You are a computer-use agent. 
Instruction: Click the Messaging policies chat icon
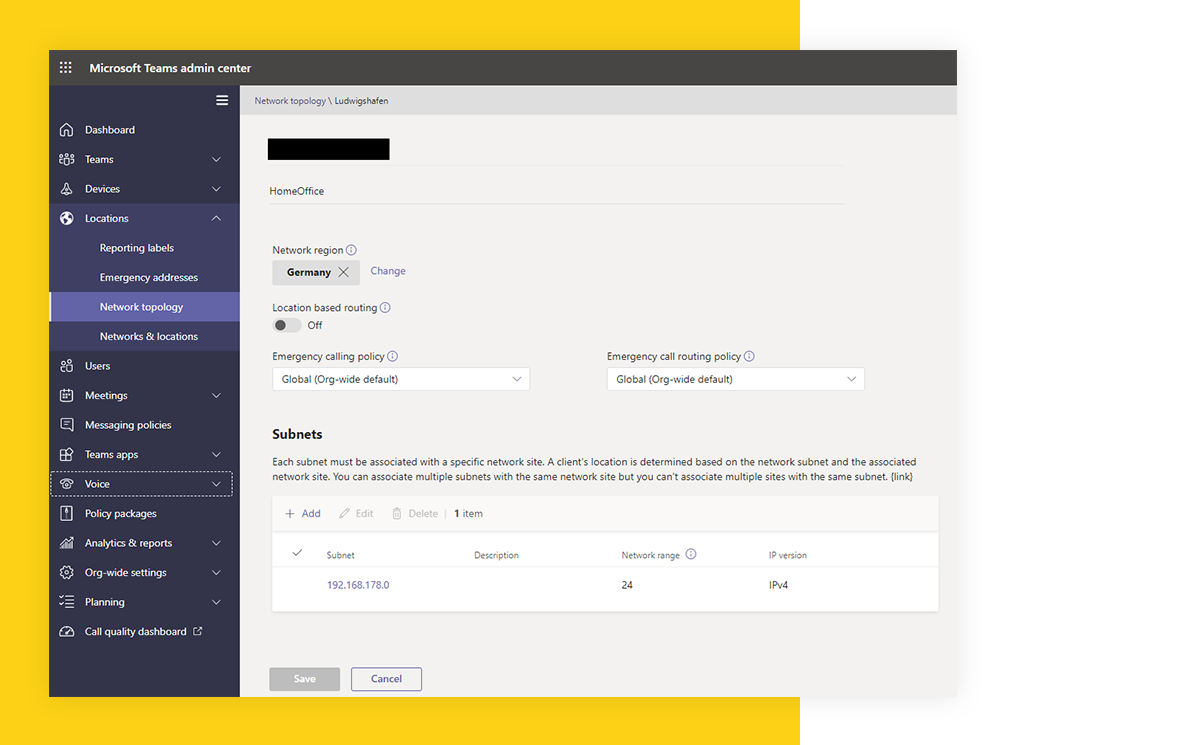point(67,425)
